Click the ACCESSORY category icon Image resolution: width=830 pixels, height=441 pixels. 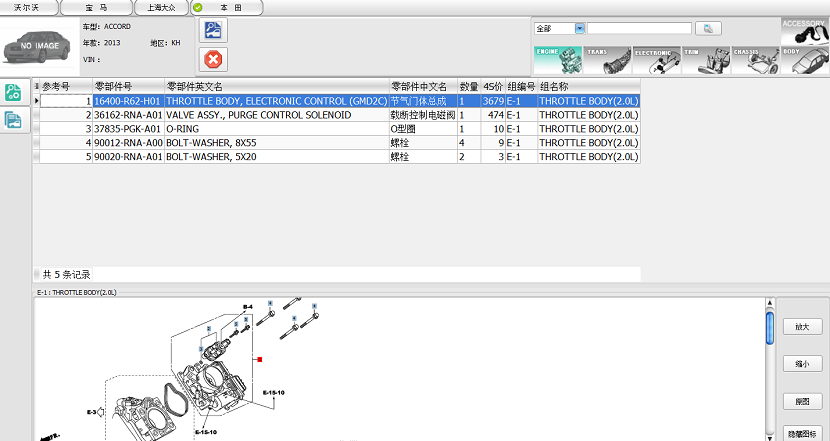click(x=805, y=30)
